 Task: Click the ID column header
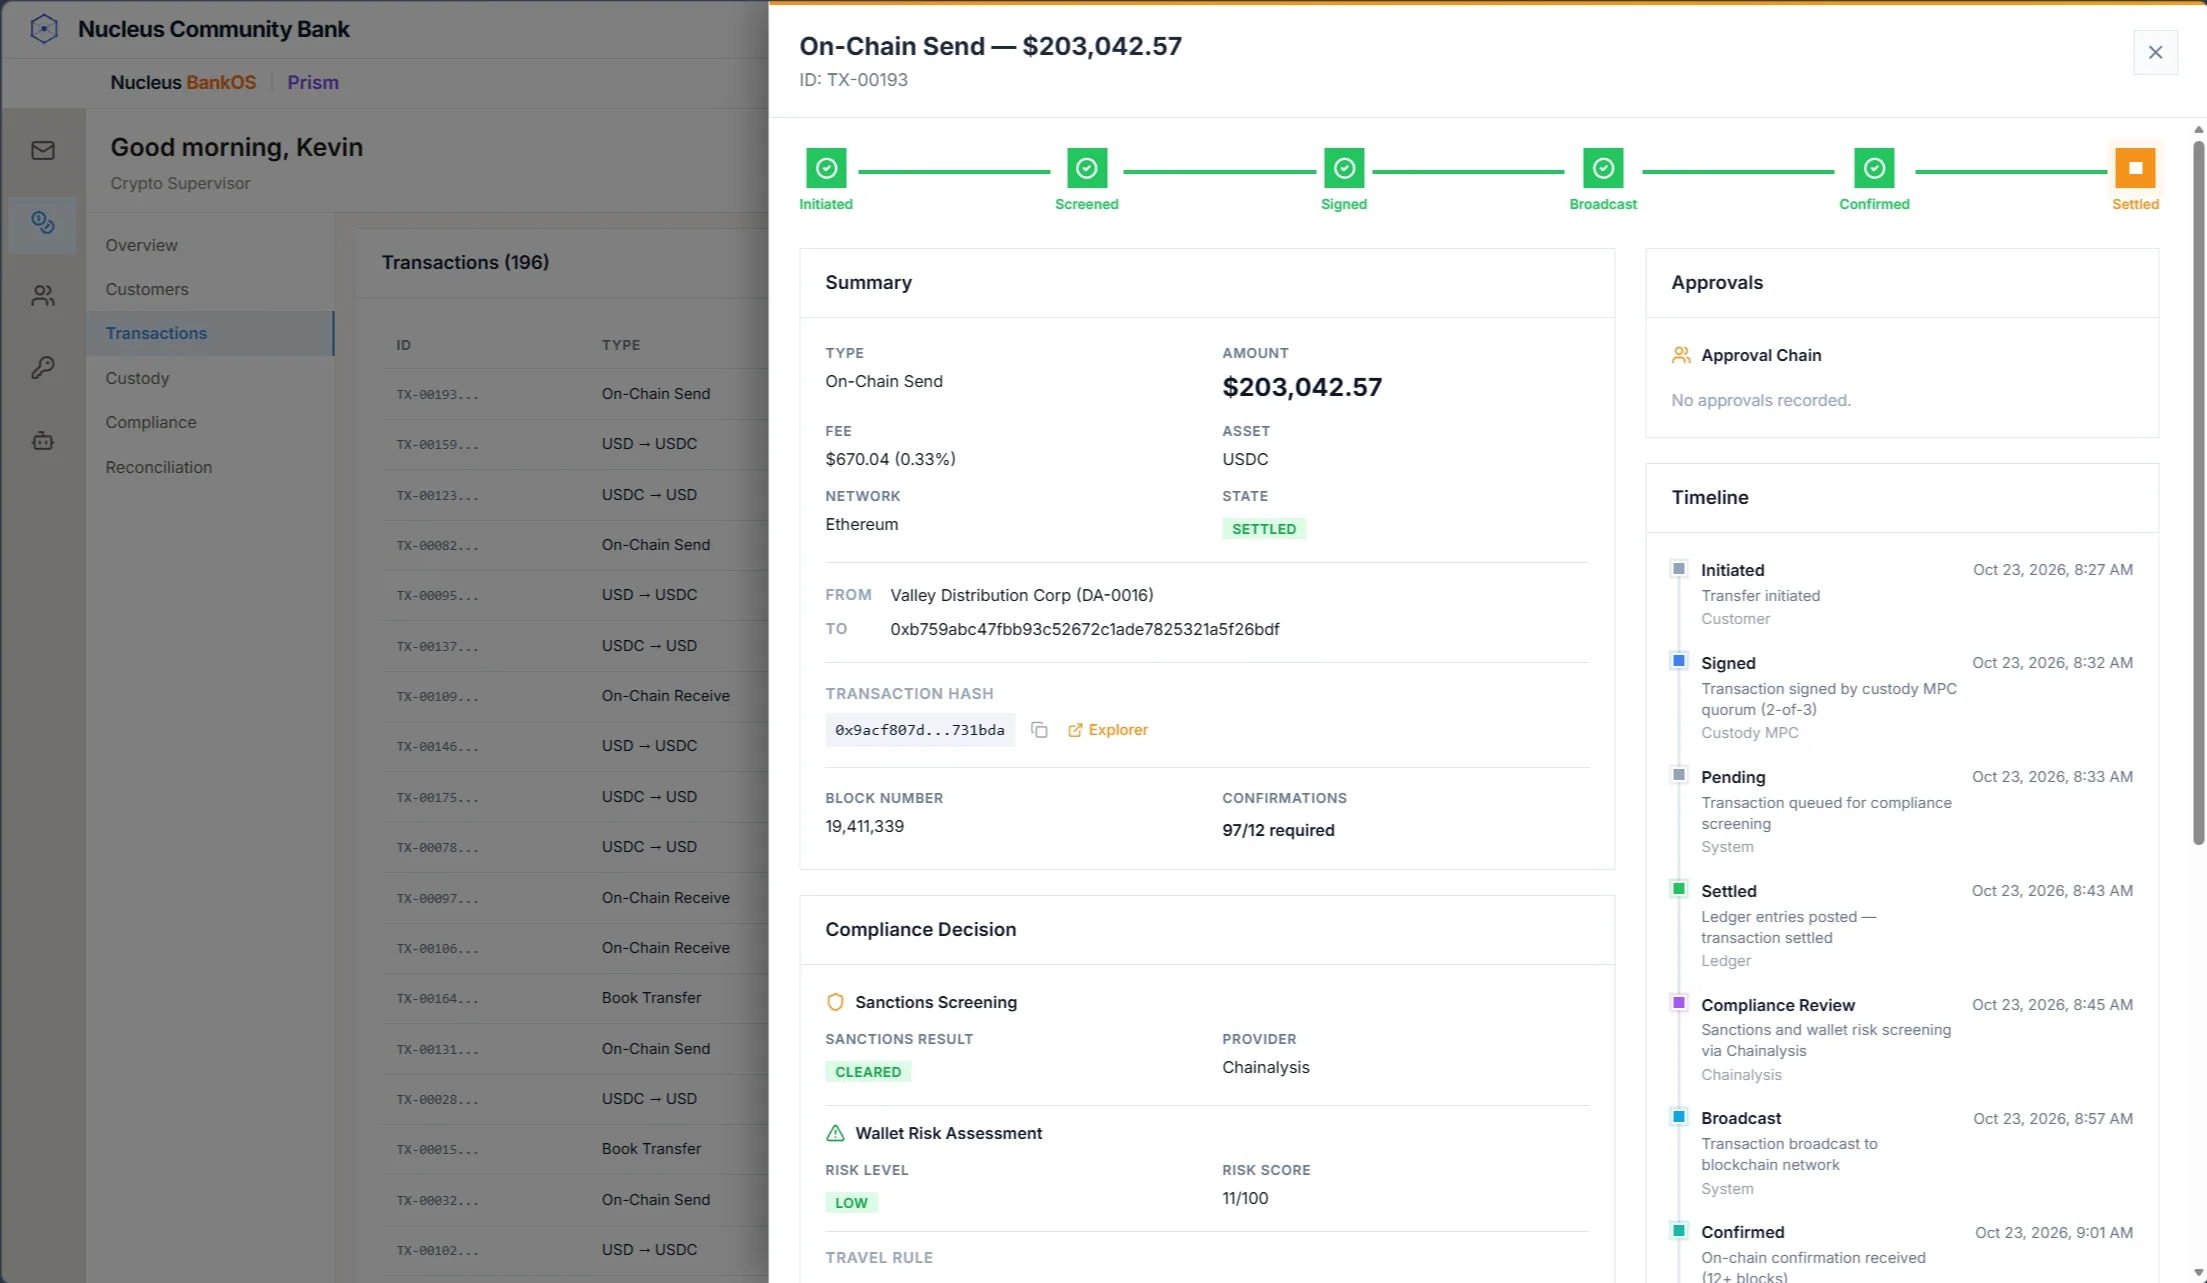pos(403,345)
